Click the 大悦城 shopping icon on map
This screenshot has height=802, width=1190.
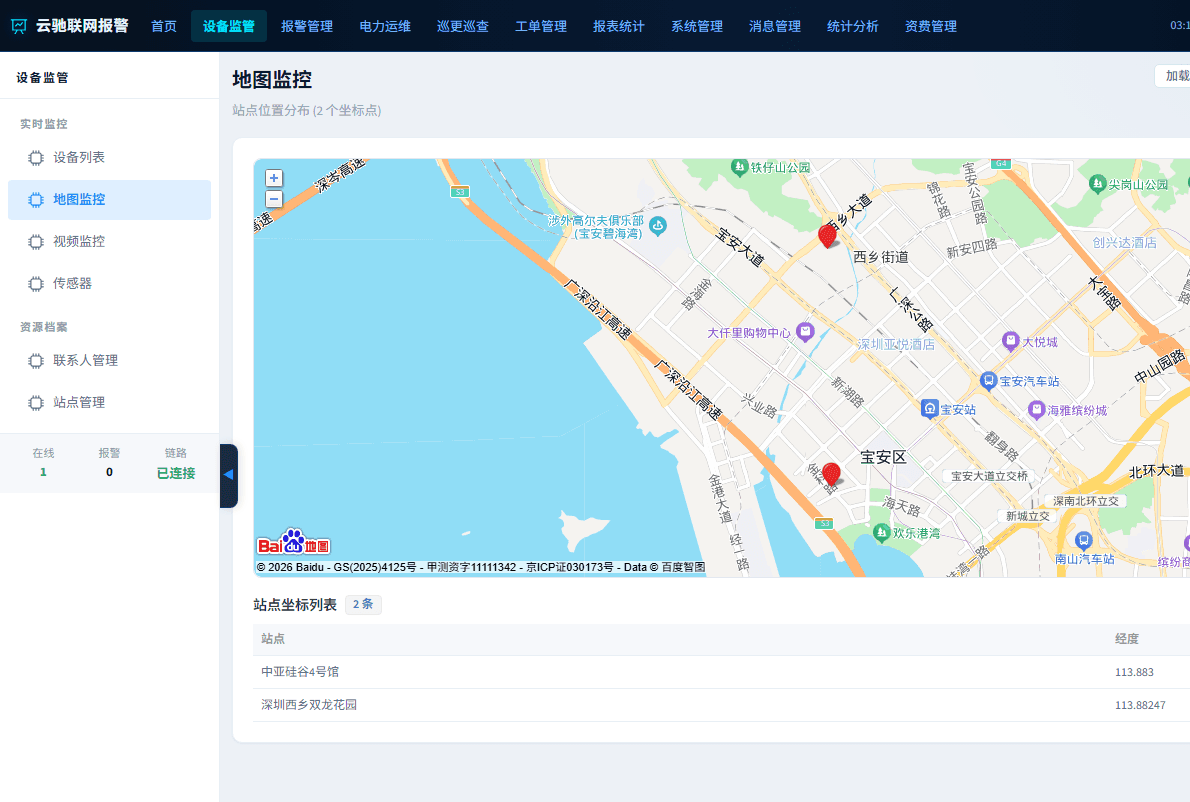coord(1010,341)
